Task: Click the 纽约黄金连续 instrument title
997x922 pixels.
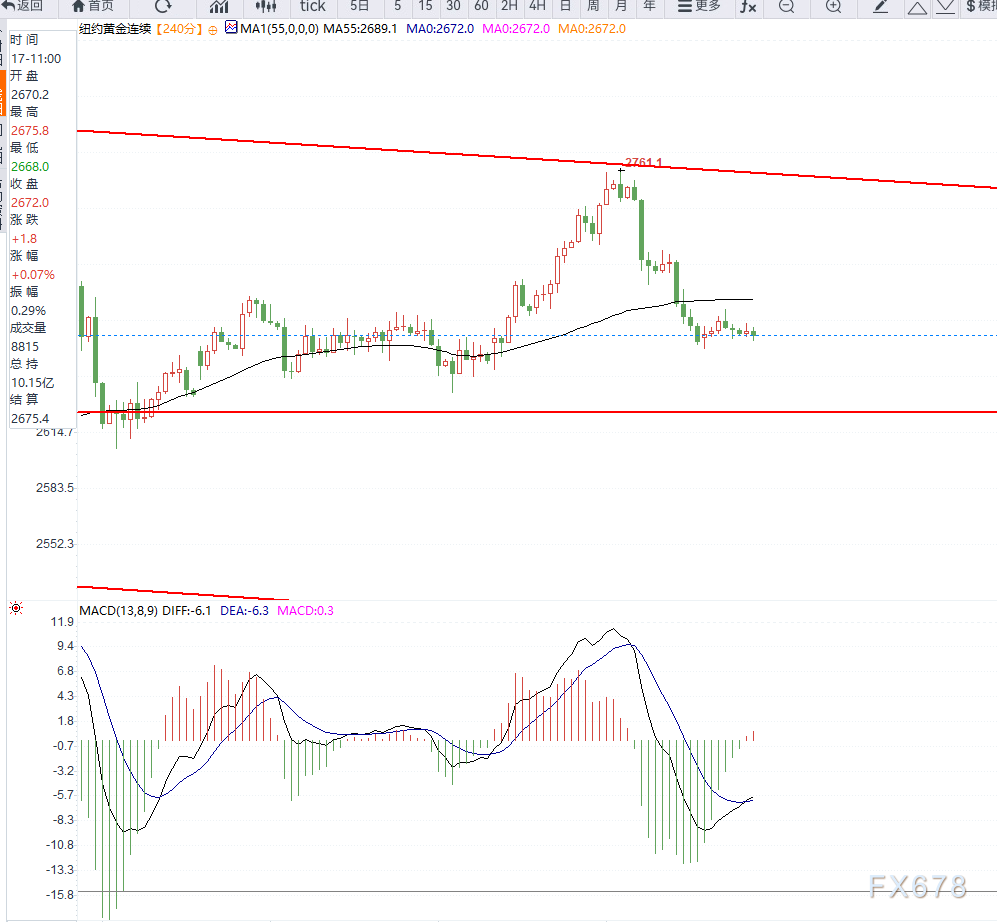Action: [115, 29]
